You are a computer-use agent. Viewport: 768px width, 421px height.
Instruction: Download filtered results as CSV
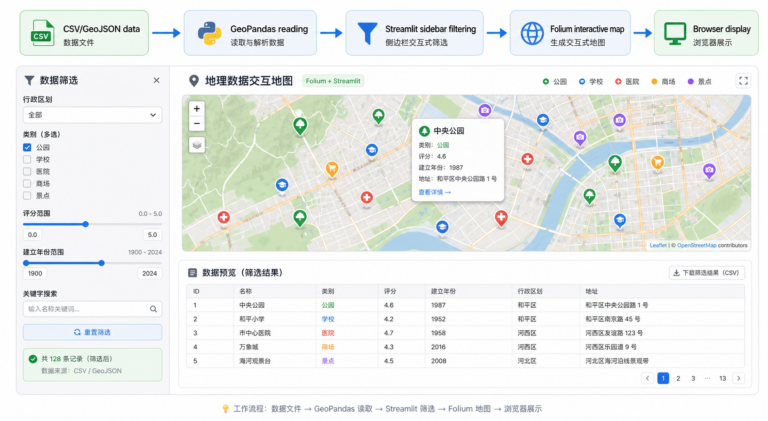tap(707, 273)
